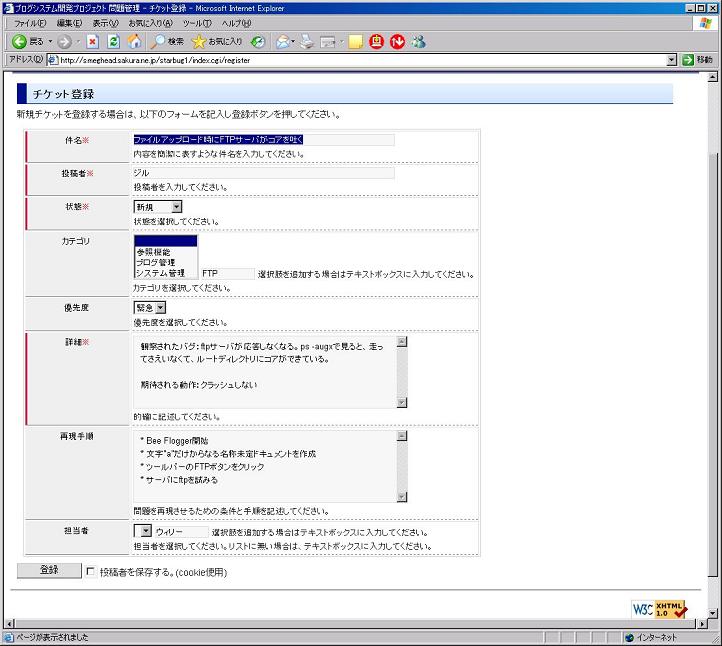Click the 移動 Go button
This screenshot has width=722, height=646.
click(697, 60)
